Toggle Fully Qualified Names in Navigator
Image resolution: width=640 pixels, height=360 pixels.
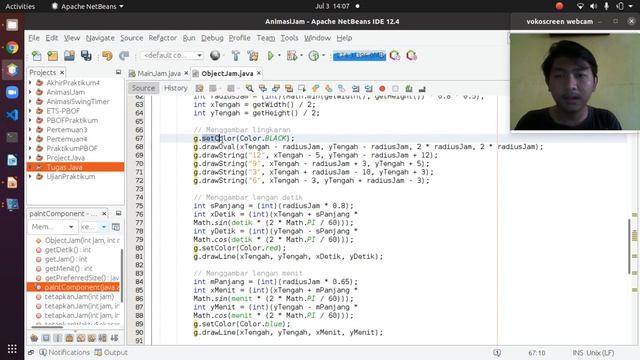tap(92, 338)
